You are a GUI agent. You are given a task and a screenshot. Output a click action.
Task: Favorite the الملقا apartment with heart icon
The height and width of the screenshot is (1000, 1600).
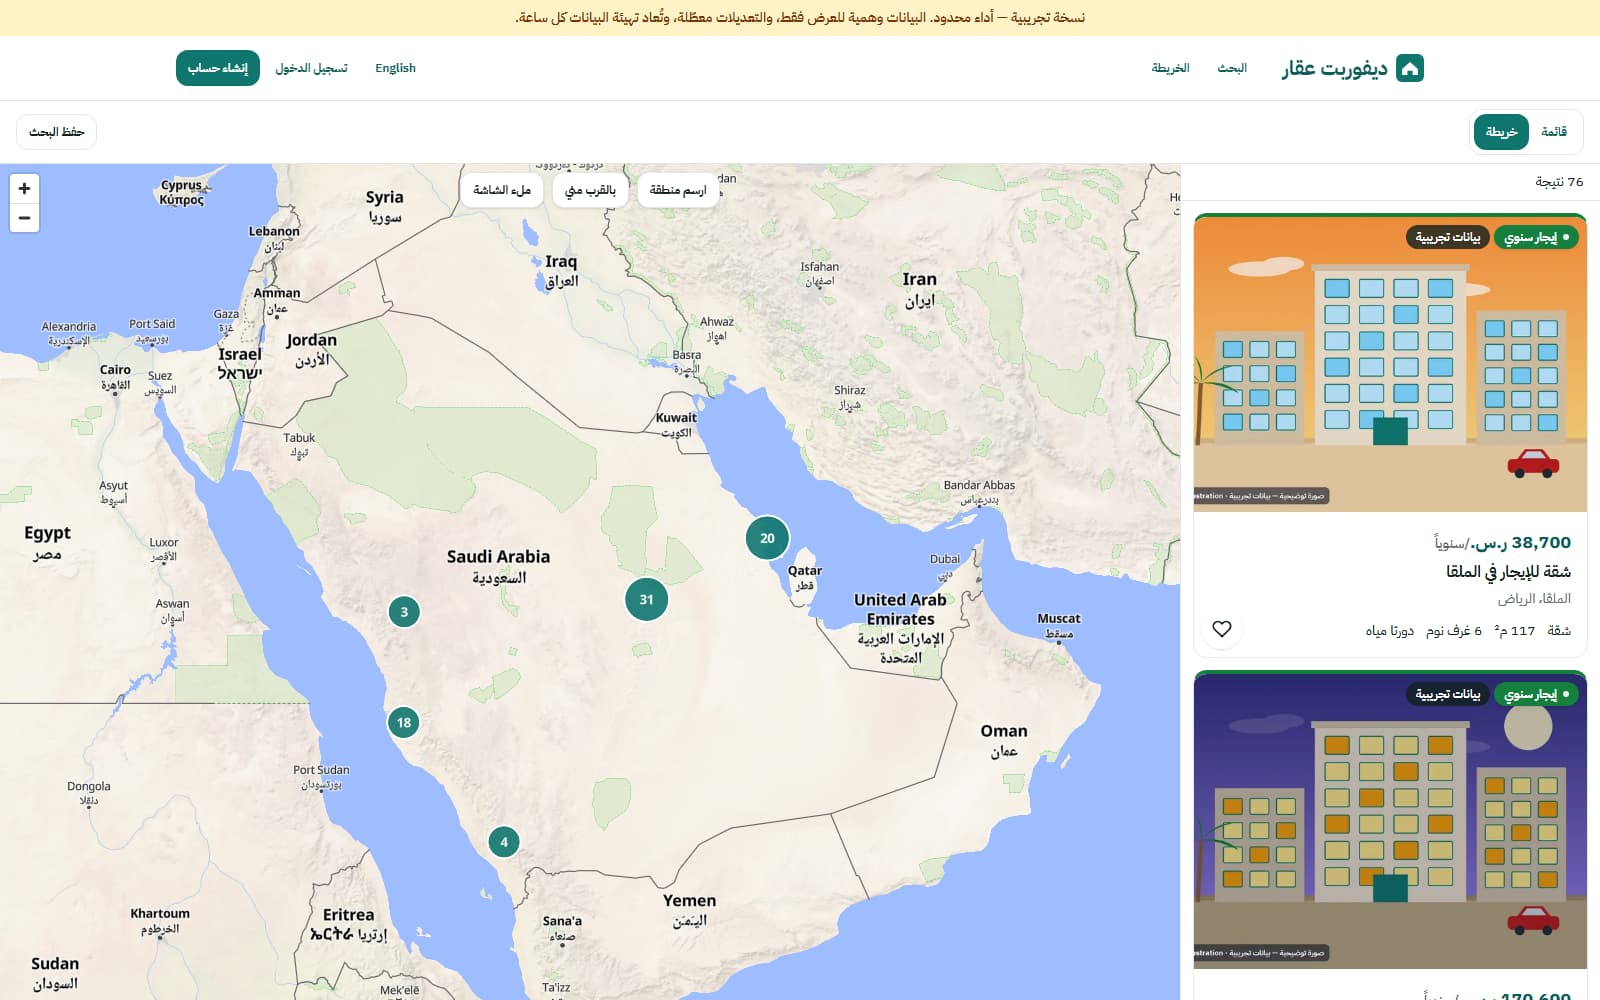[1221, 629]
